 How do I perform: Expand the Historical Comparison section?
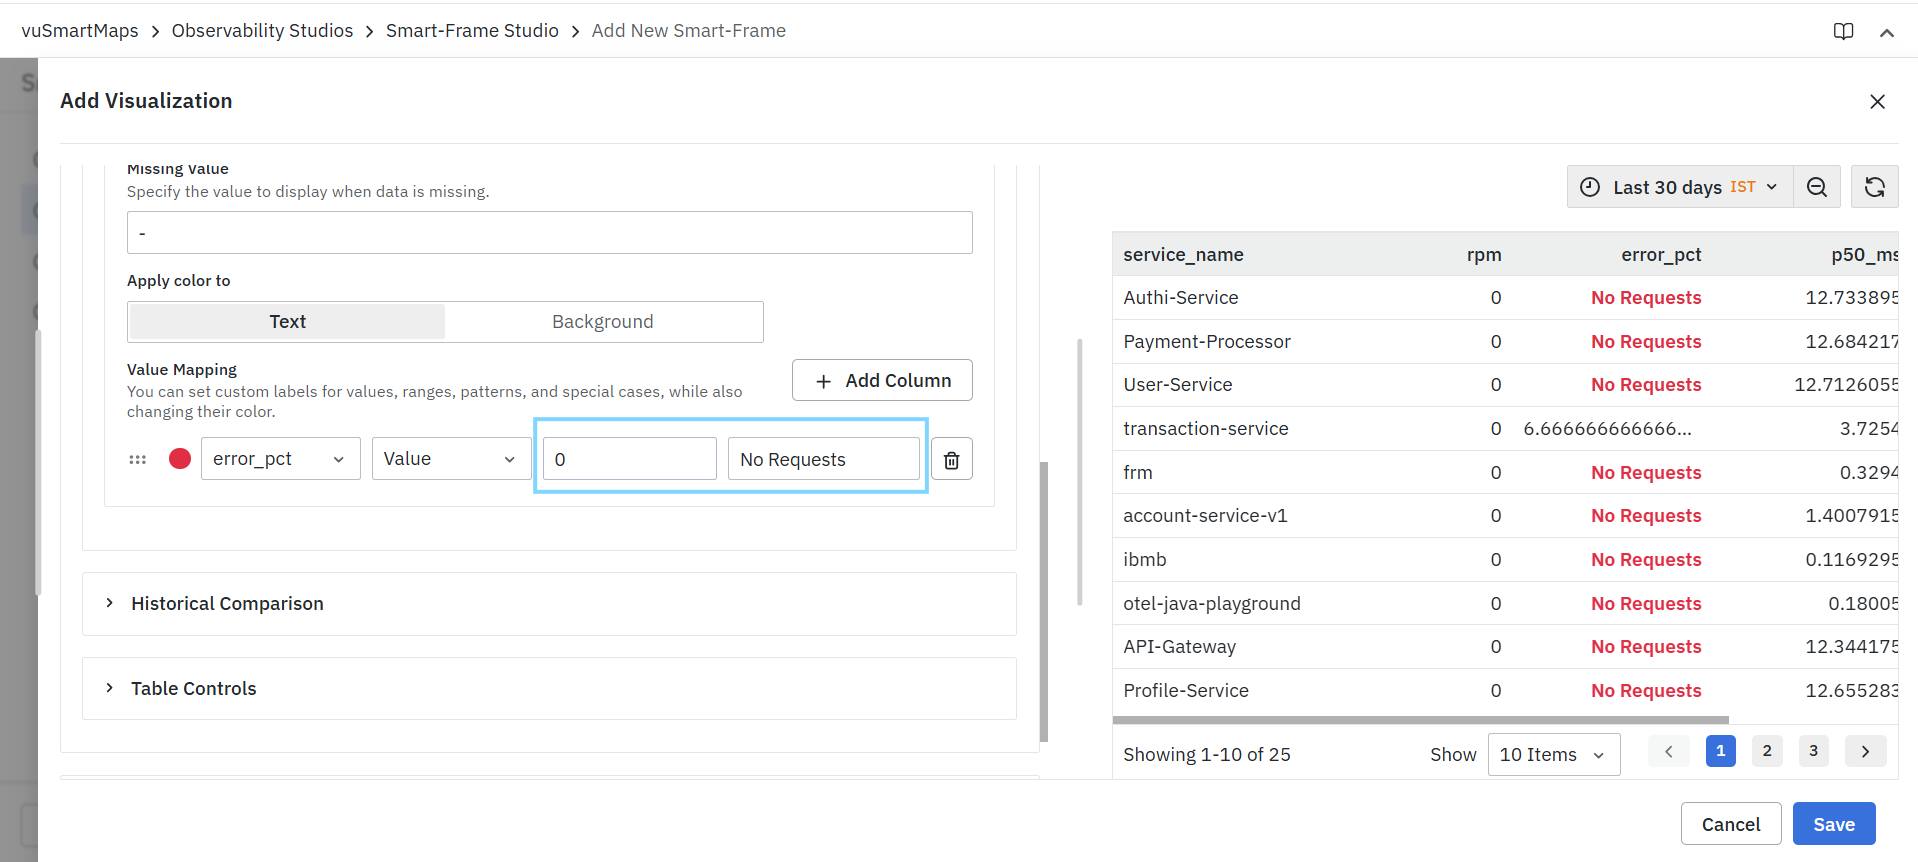pyautogui.click(x=549, y=604)
